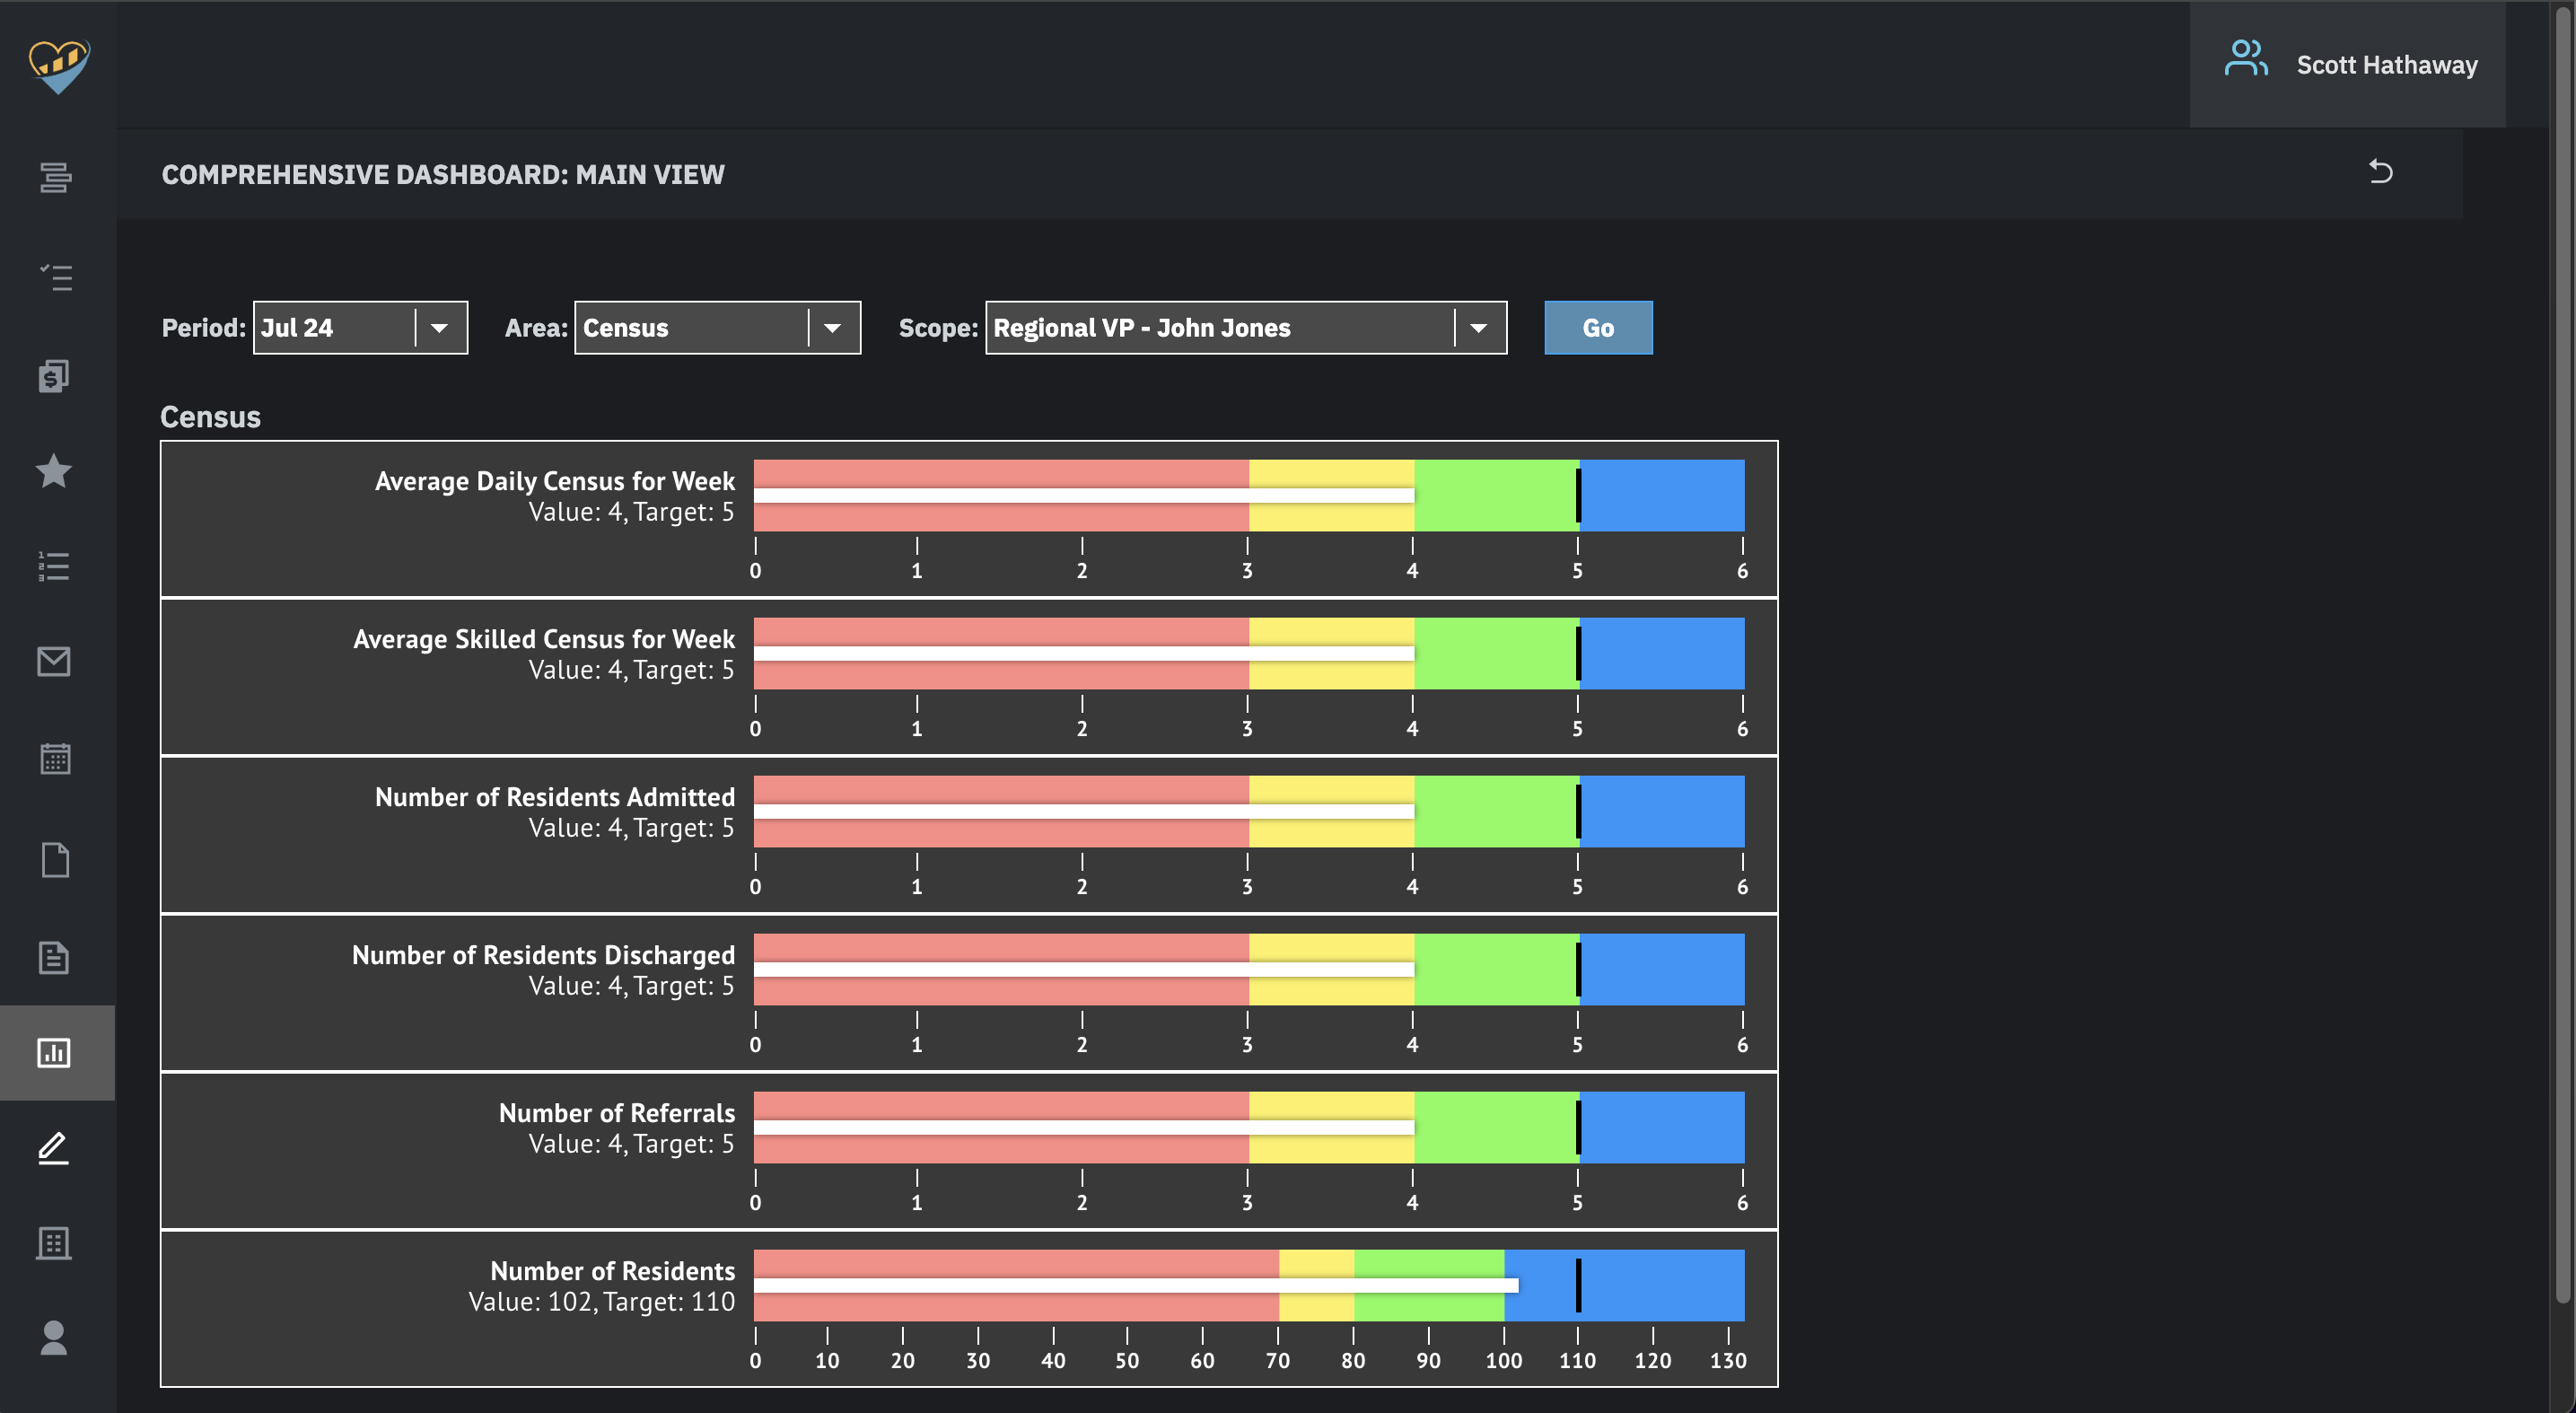Click the Census section heading
This screenshot has height=1413, width=2576.
tap(210, 417)
